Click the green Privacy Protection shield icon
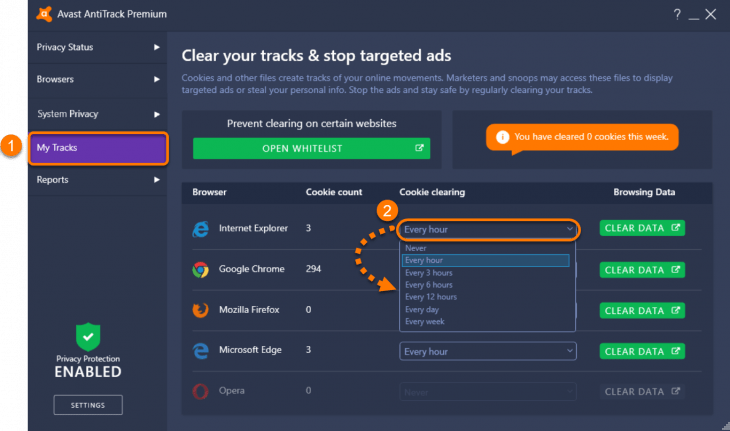Image resolution: width=730 pixels, height=431 pixels. click(x=88, y=337)
